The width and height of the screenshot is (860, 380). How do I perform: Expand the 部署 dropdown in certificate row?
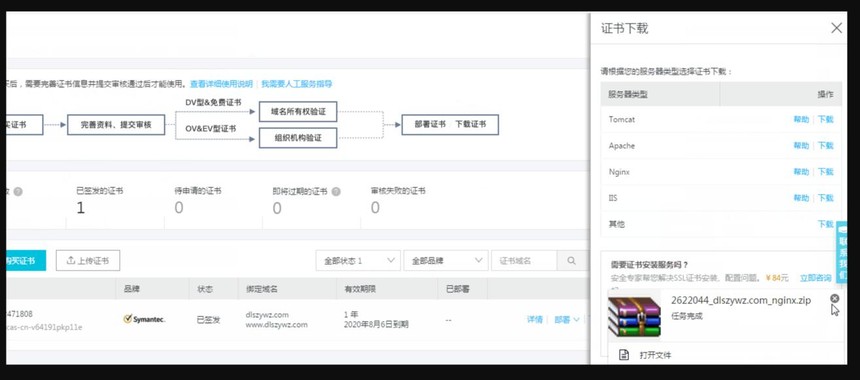point(567,320)
